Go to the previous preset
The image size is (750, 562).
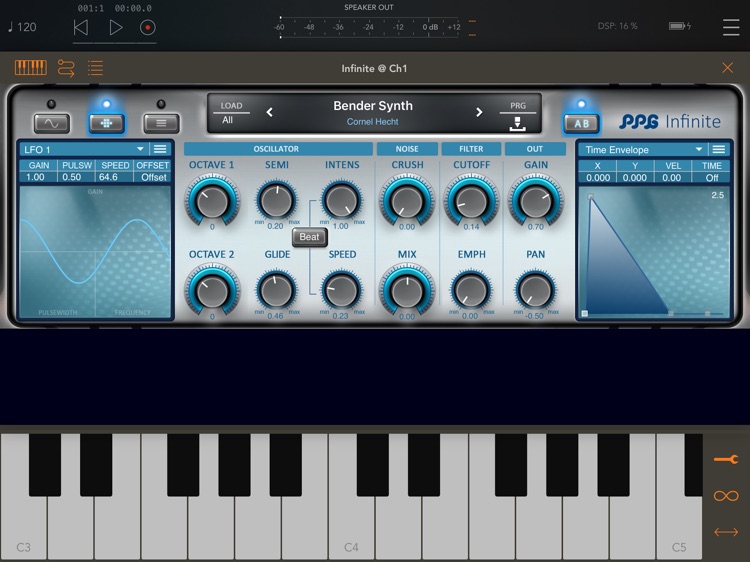(x=270, y=112)
